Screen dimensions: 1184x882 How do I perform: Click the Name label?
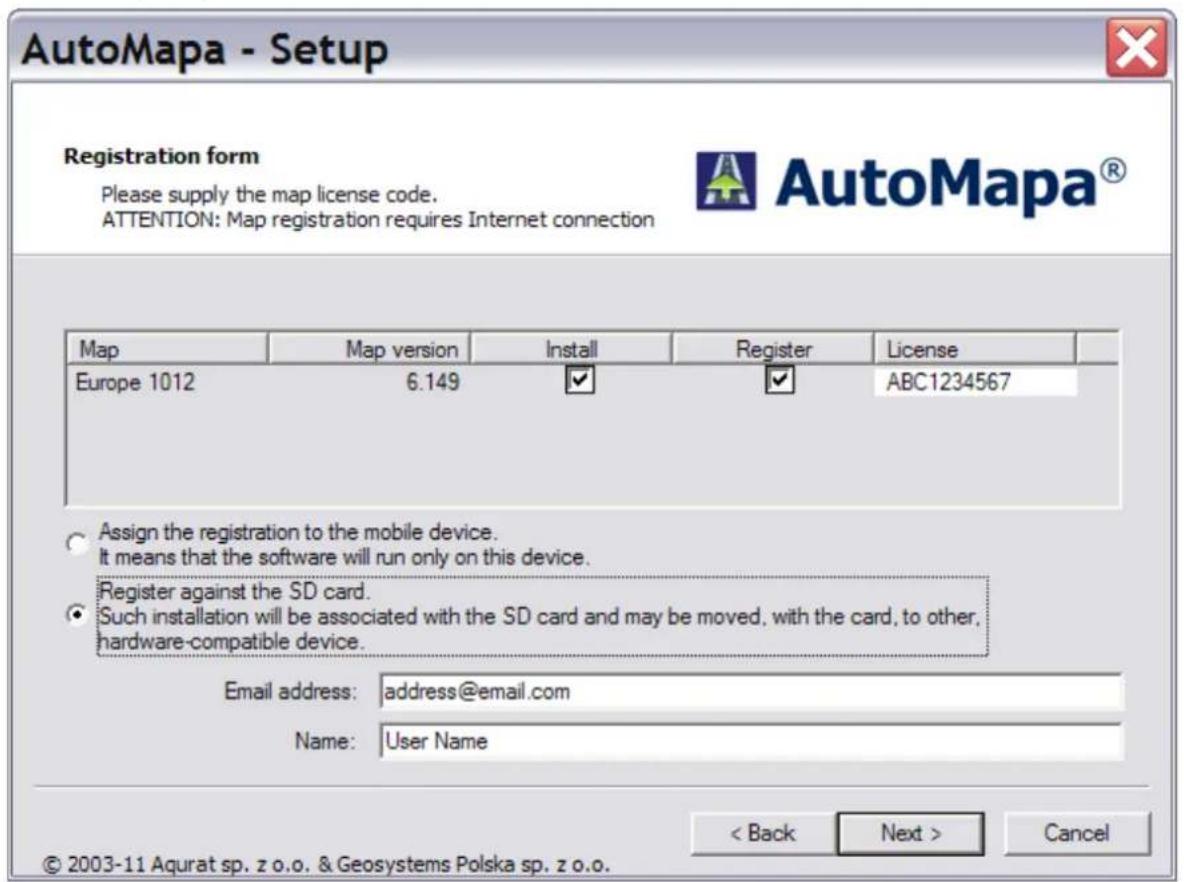click(x=325, y=742)
